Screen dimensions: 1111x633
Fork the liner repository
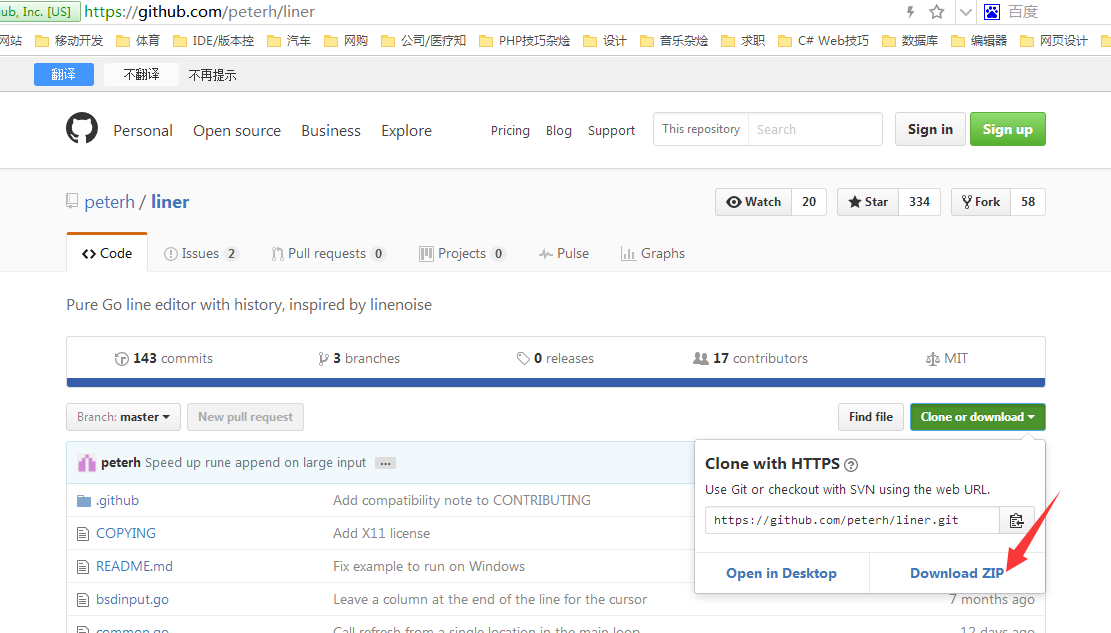(x=981, y=202)
